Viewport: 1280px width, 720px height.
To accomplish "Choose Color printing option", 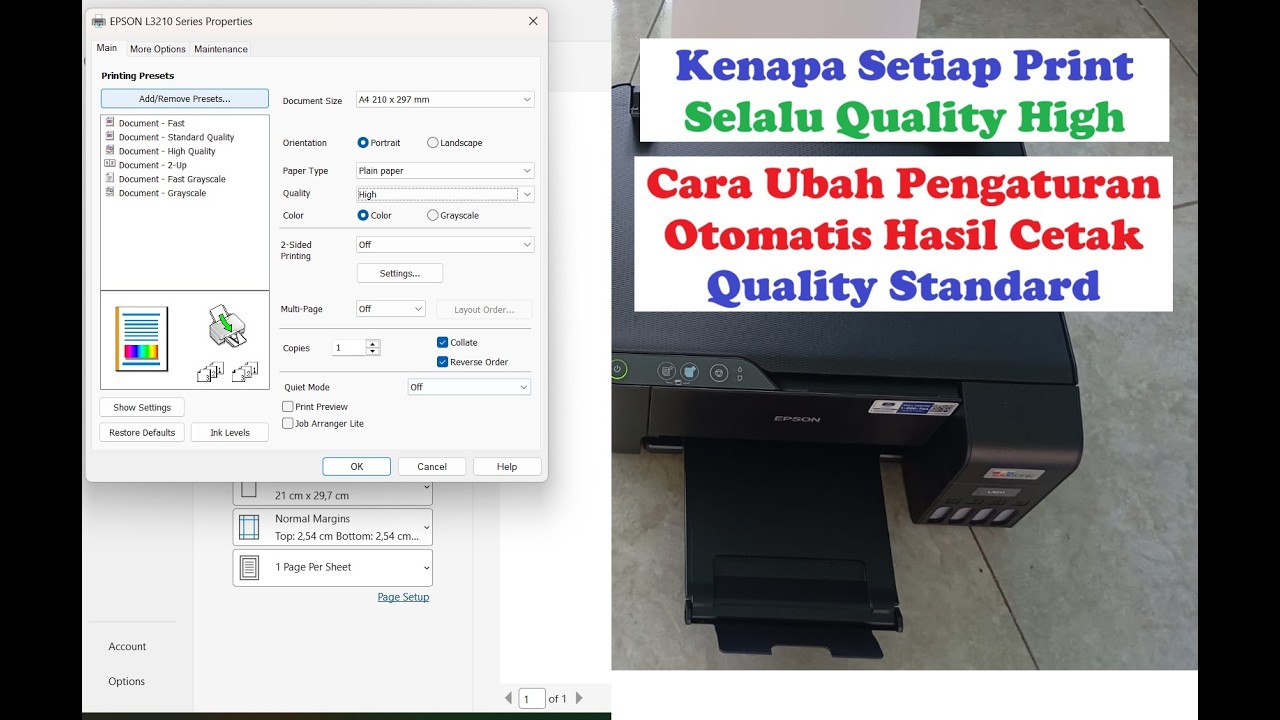I will point(363,215).
